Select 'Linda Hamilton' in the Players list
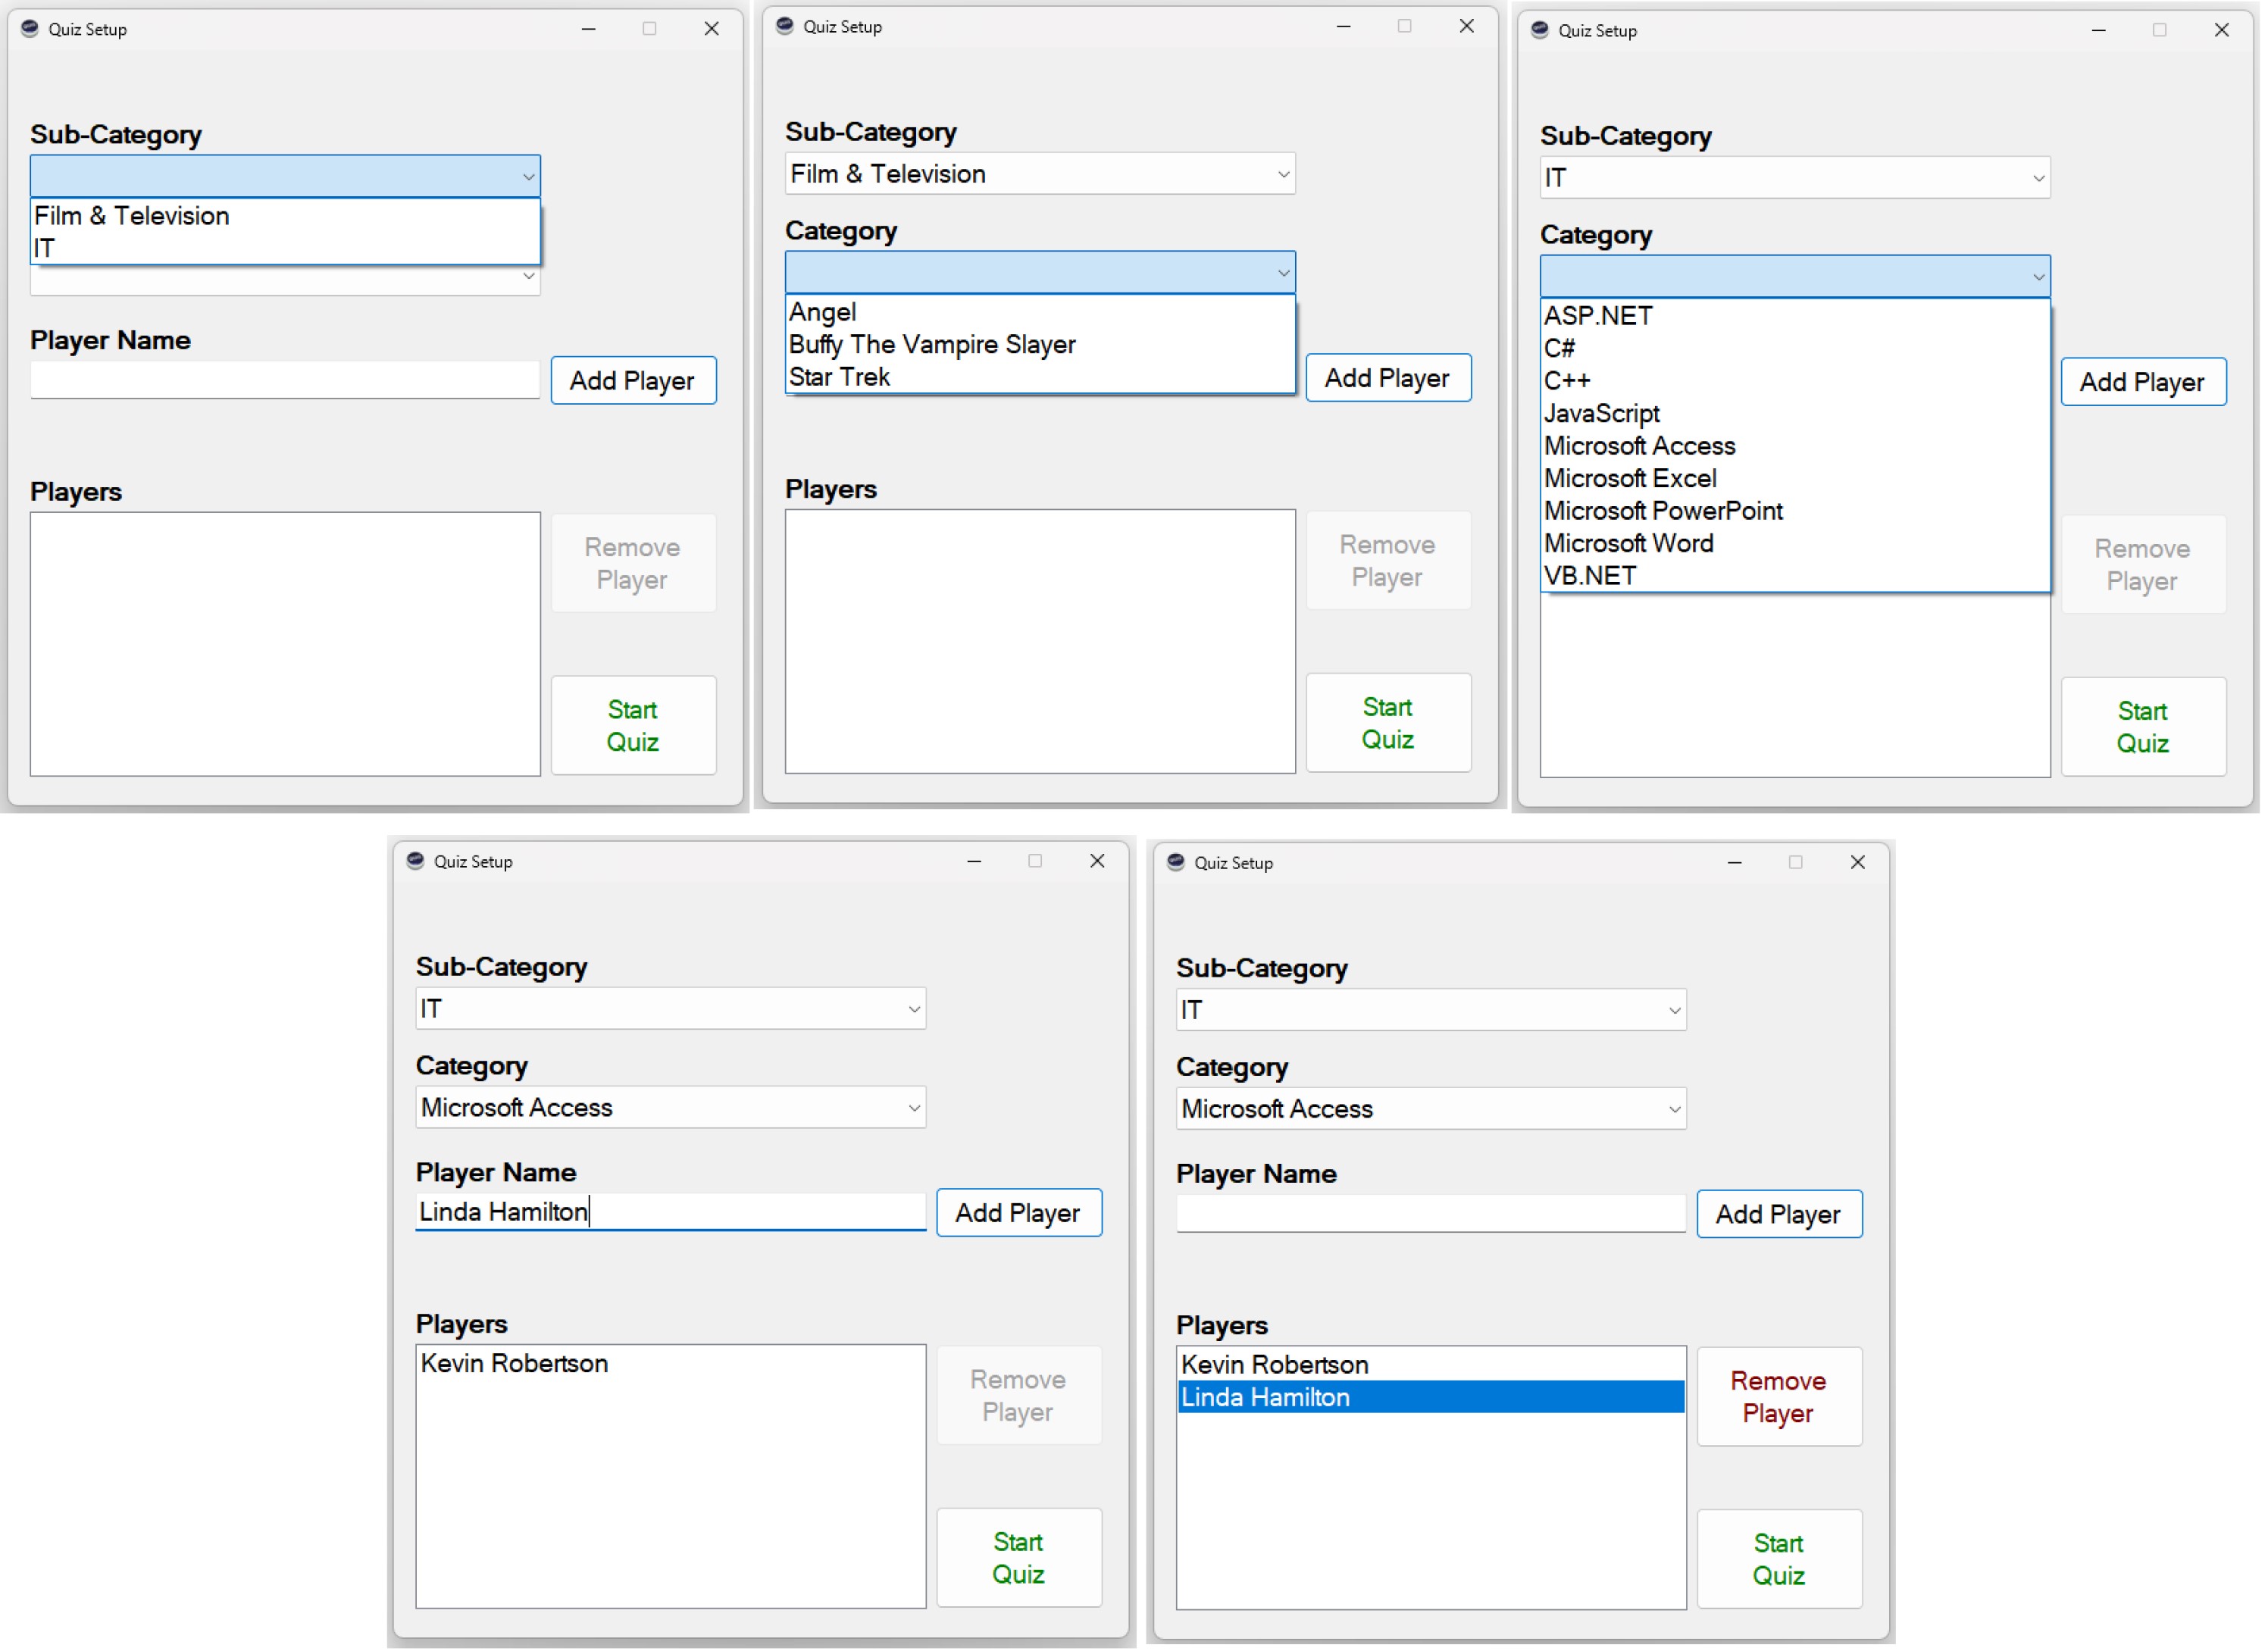This screenshot has width=2268, height=1651. (1266, 1398)
